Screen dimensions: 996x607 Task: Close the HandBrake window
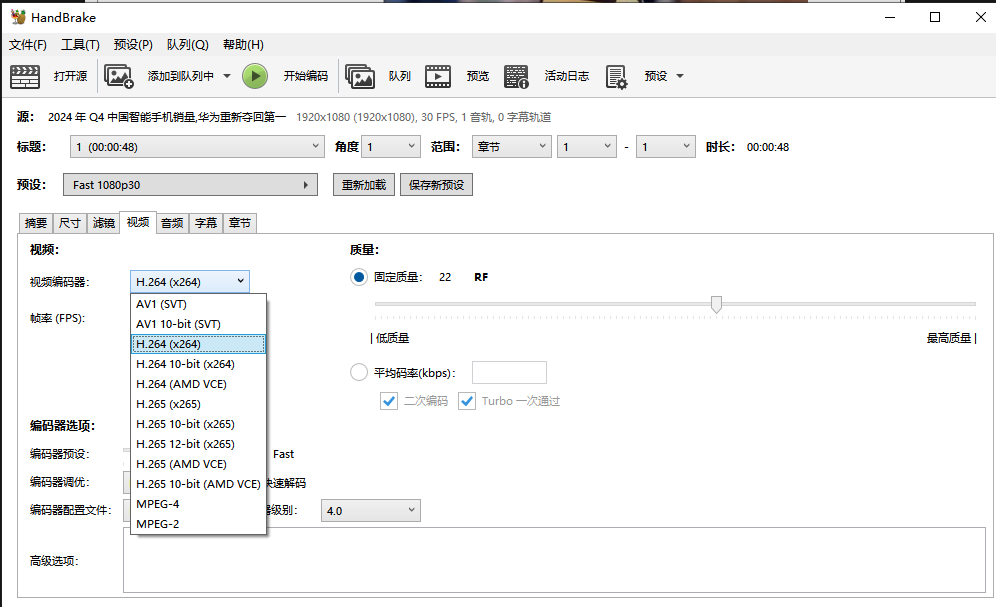click(980, 17)
